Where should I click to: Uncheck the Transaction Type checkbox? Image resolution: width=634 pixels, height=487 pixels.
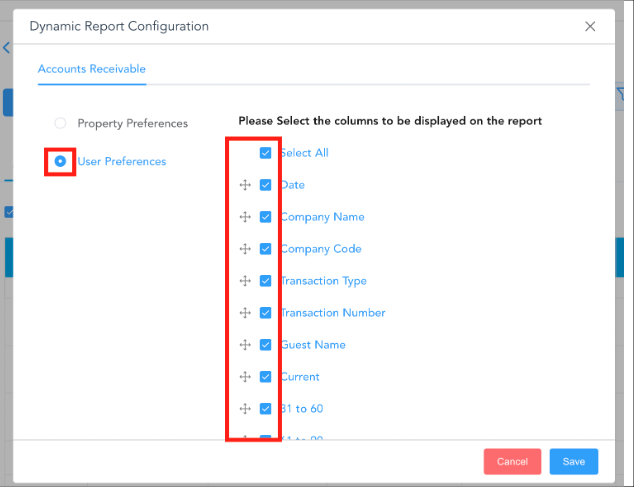(x=265, y=281)
